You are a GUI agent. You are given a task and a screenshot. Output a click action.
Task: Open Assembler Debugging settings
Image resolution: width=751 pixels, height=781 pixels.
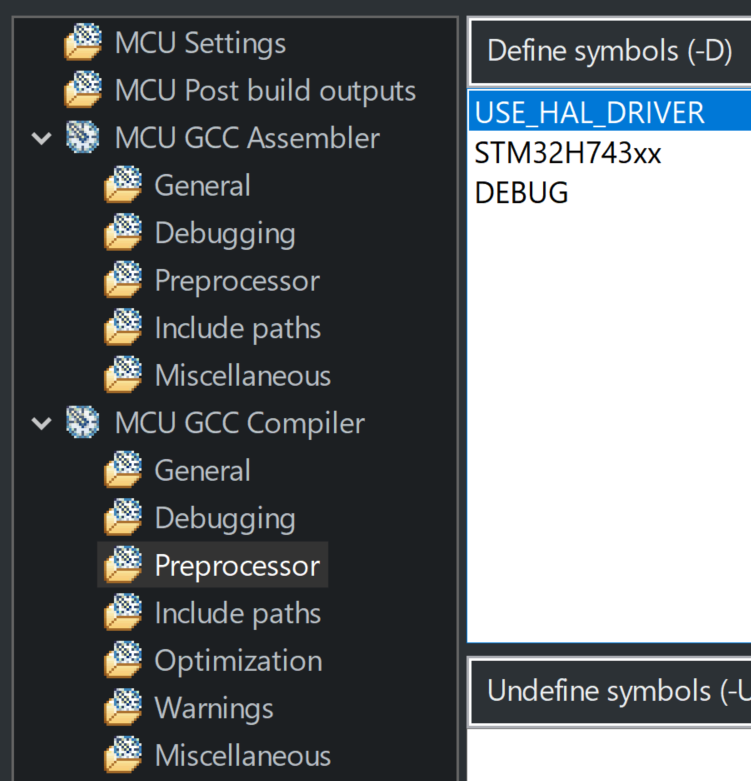pos(225,233)
